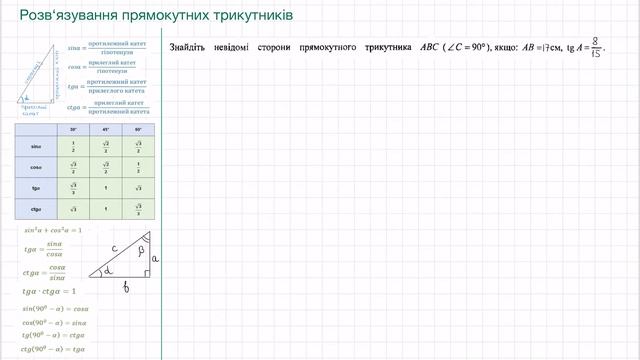This screenshot has width=640, height=360.
Task: Click the angle label α in the drawn triangle
Action: click(x=108, y=270)
